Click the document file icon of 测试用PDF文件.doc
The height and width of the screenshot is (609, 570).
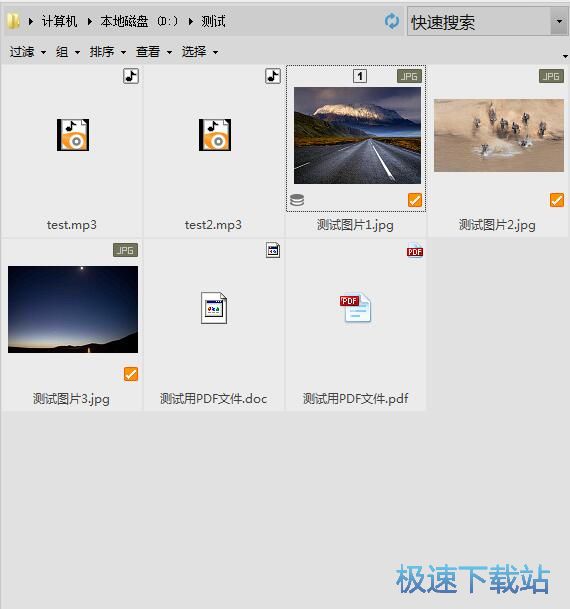pos(214,308)
